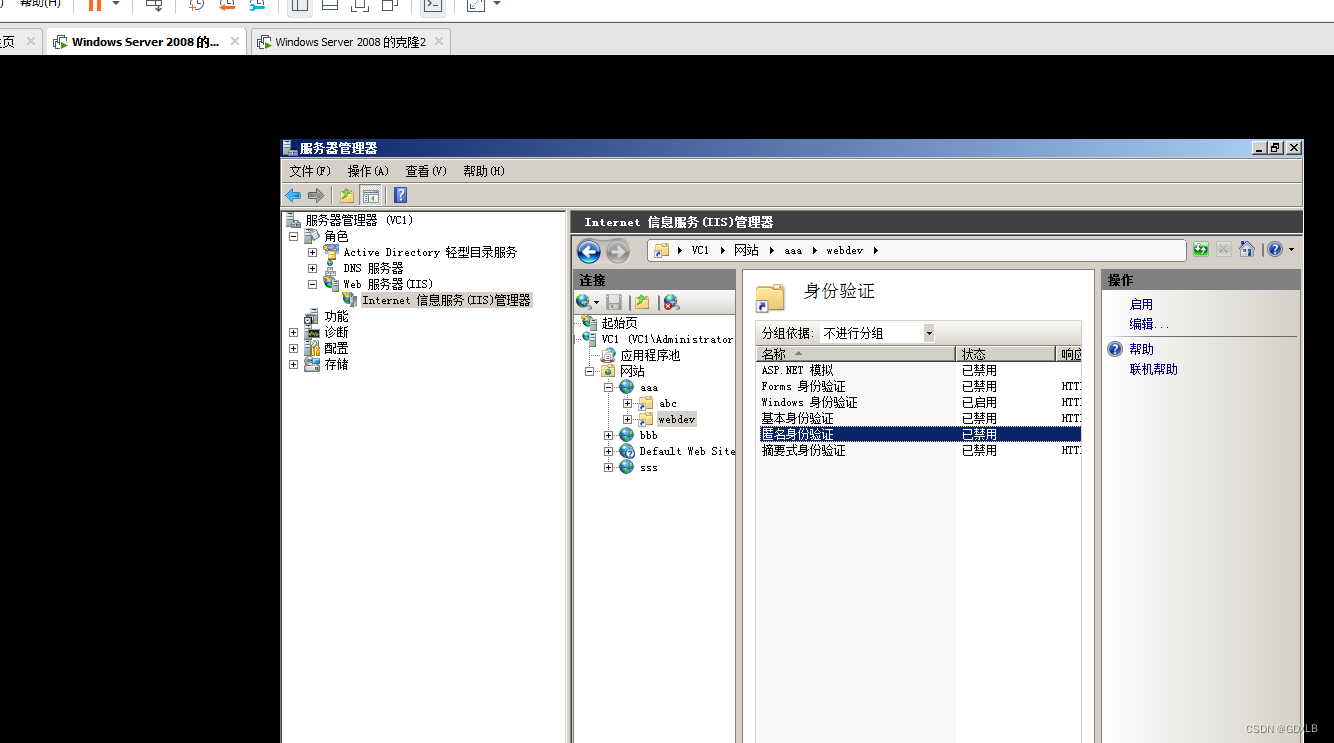
Task: Click the up-one-level folder icon in Server Manager toolbar
Action: 346,195
